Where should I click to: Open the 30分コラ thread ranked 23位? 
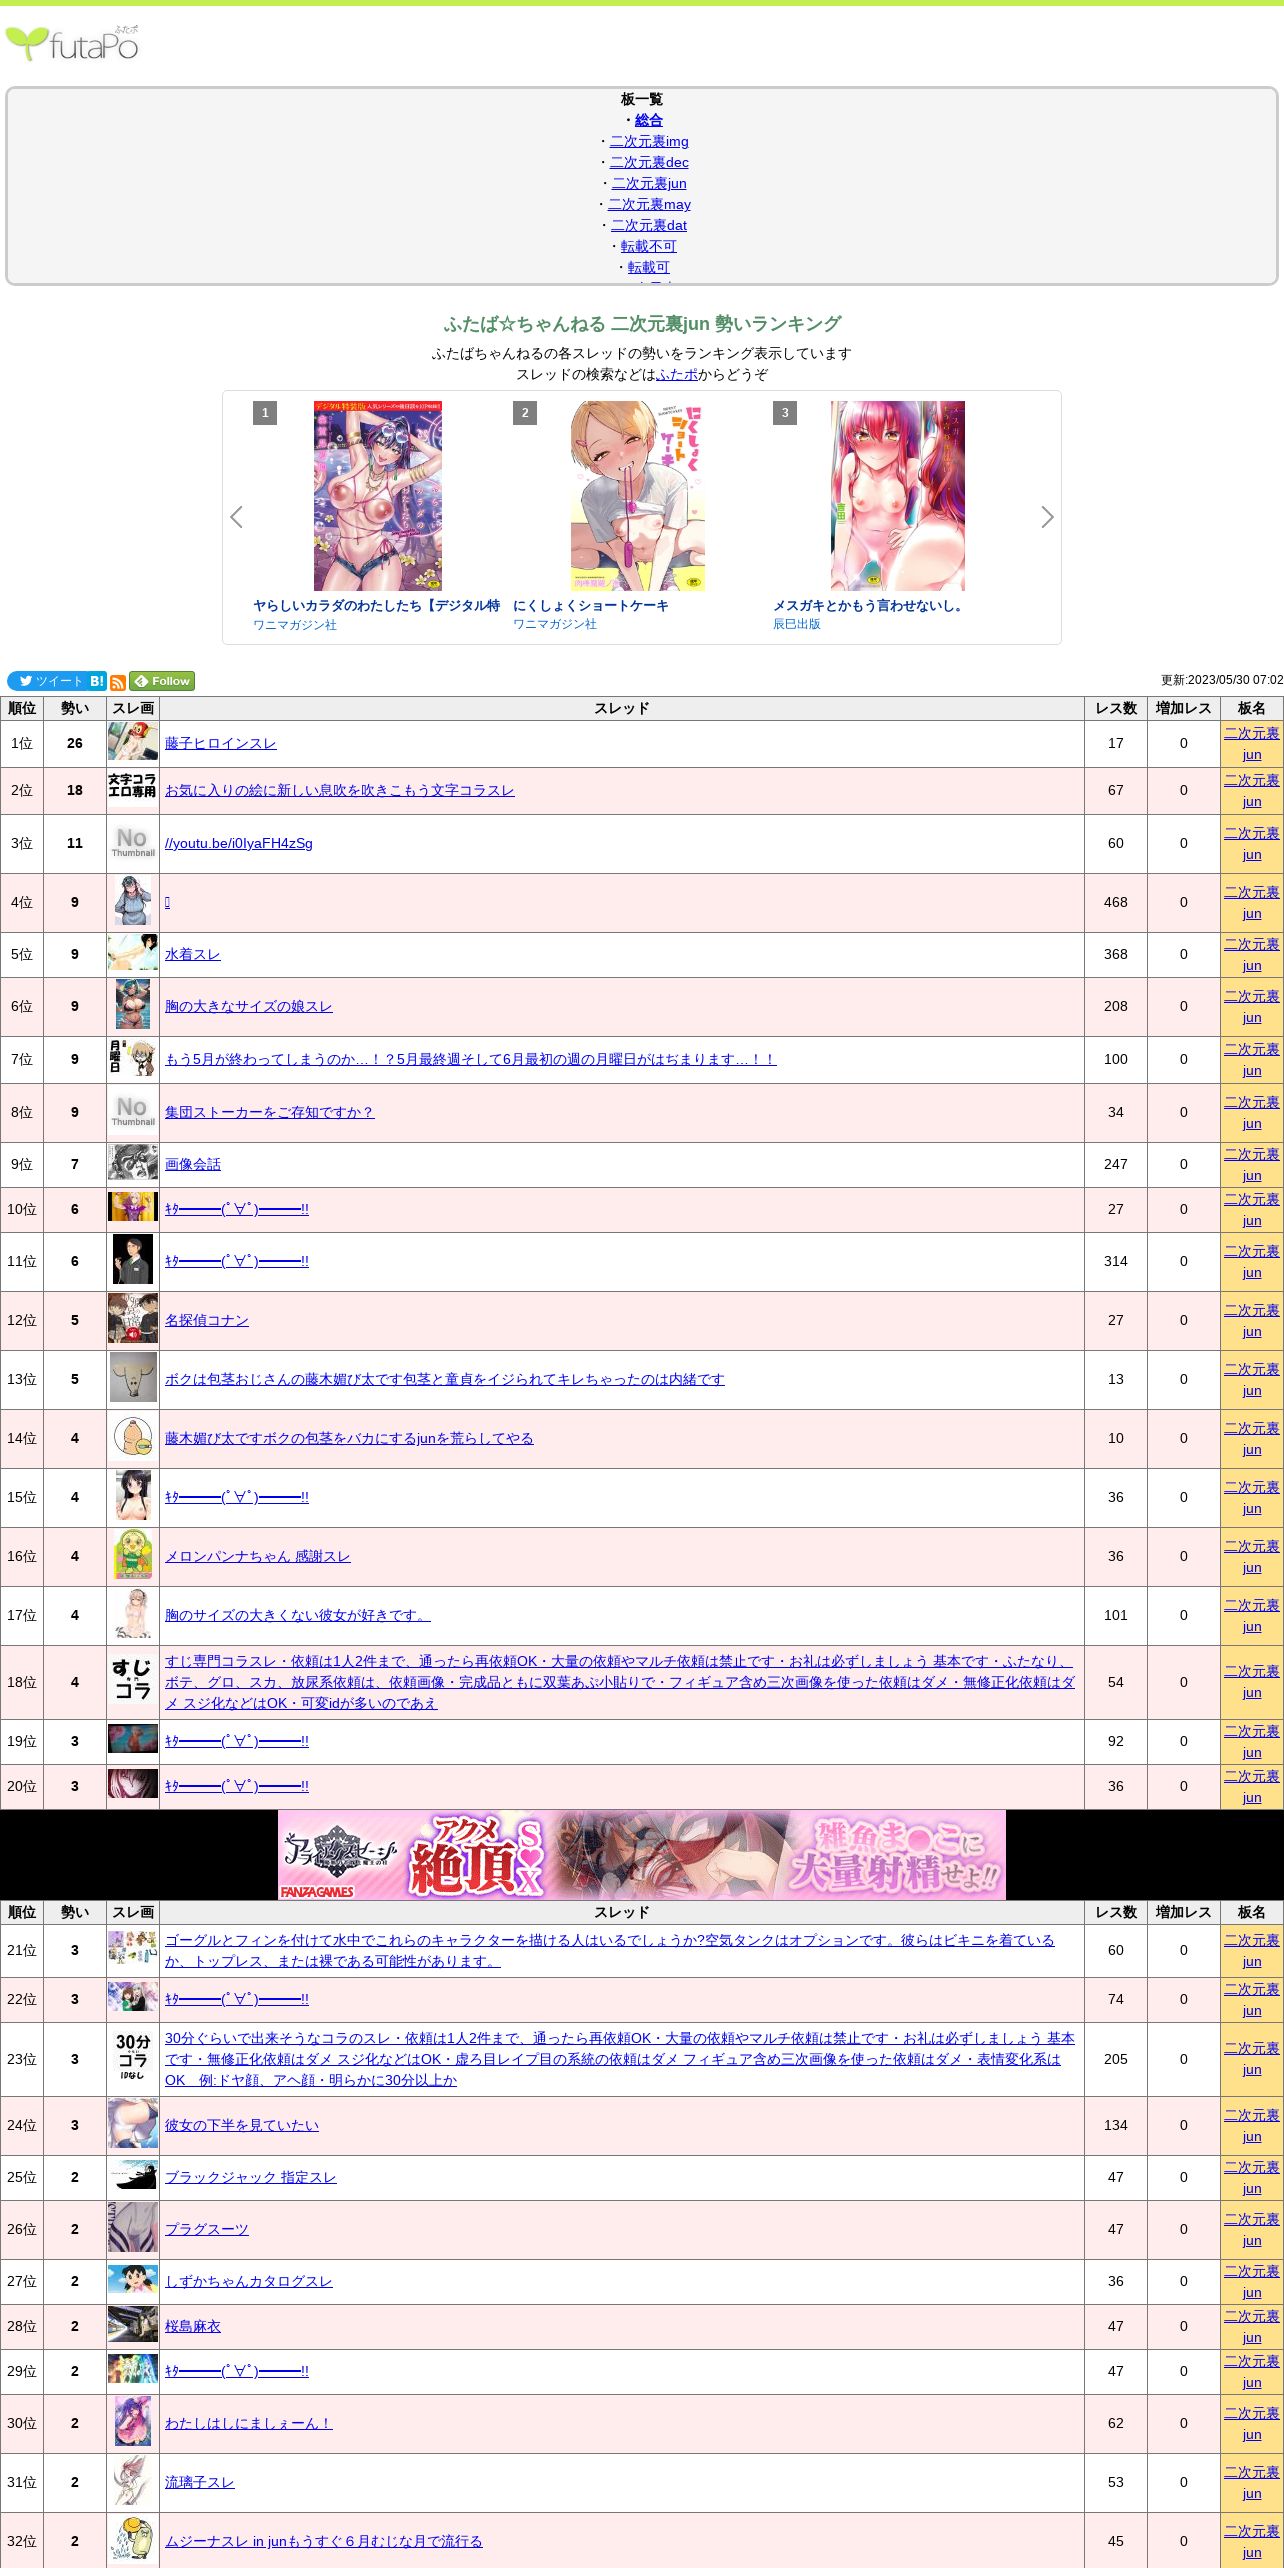620,2058
